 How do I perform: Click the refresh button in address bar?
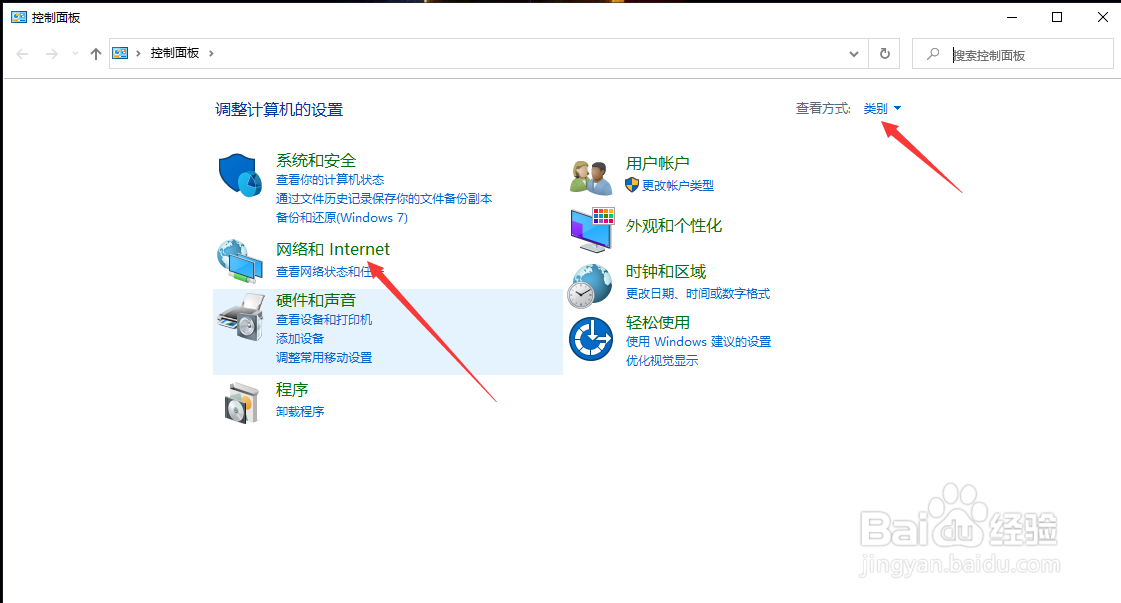884,53
